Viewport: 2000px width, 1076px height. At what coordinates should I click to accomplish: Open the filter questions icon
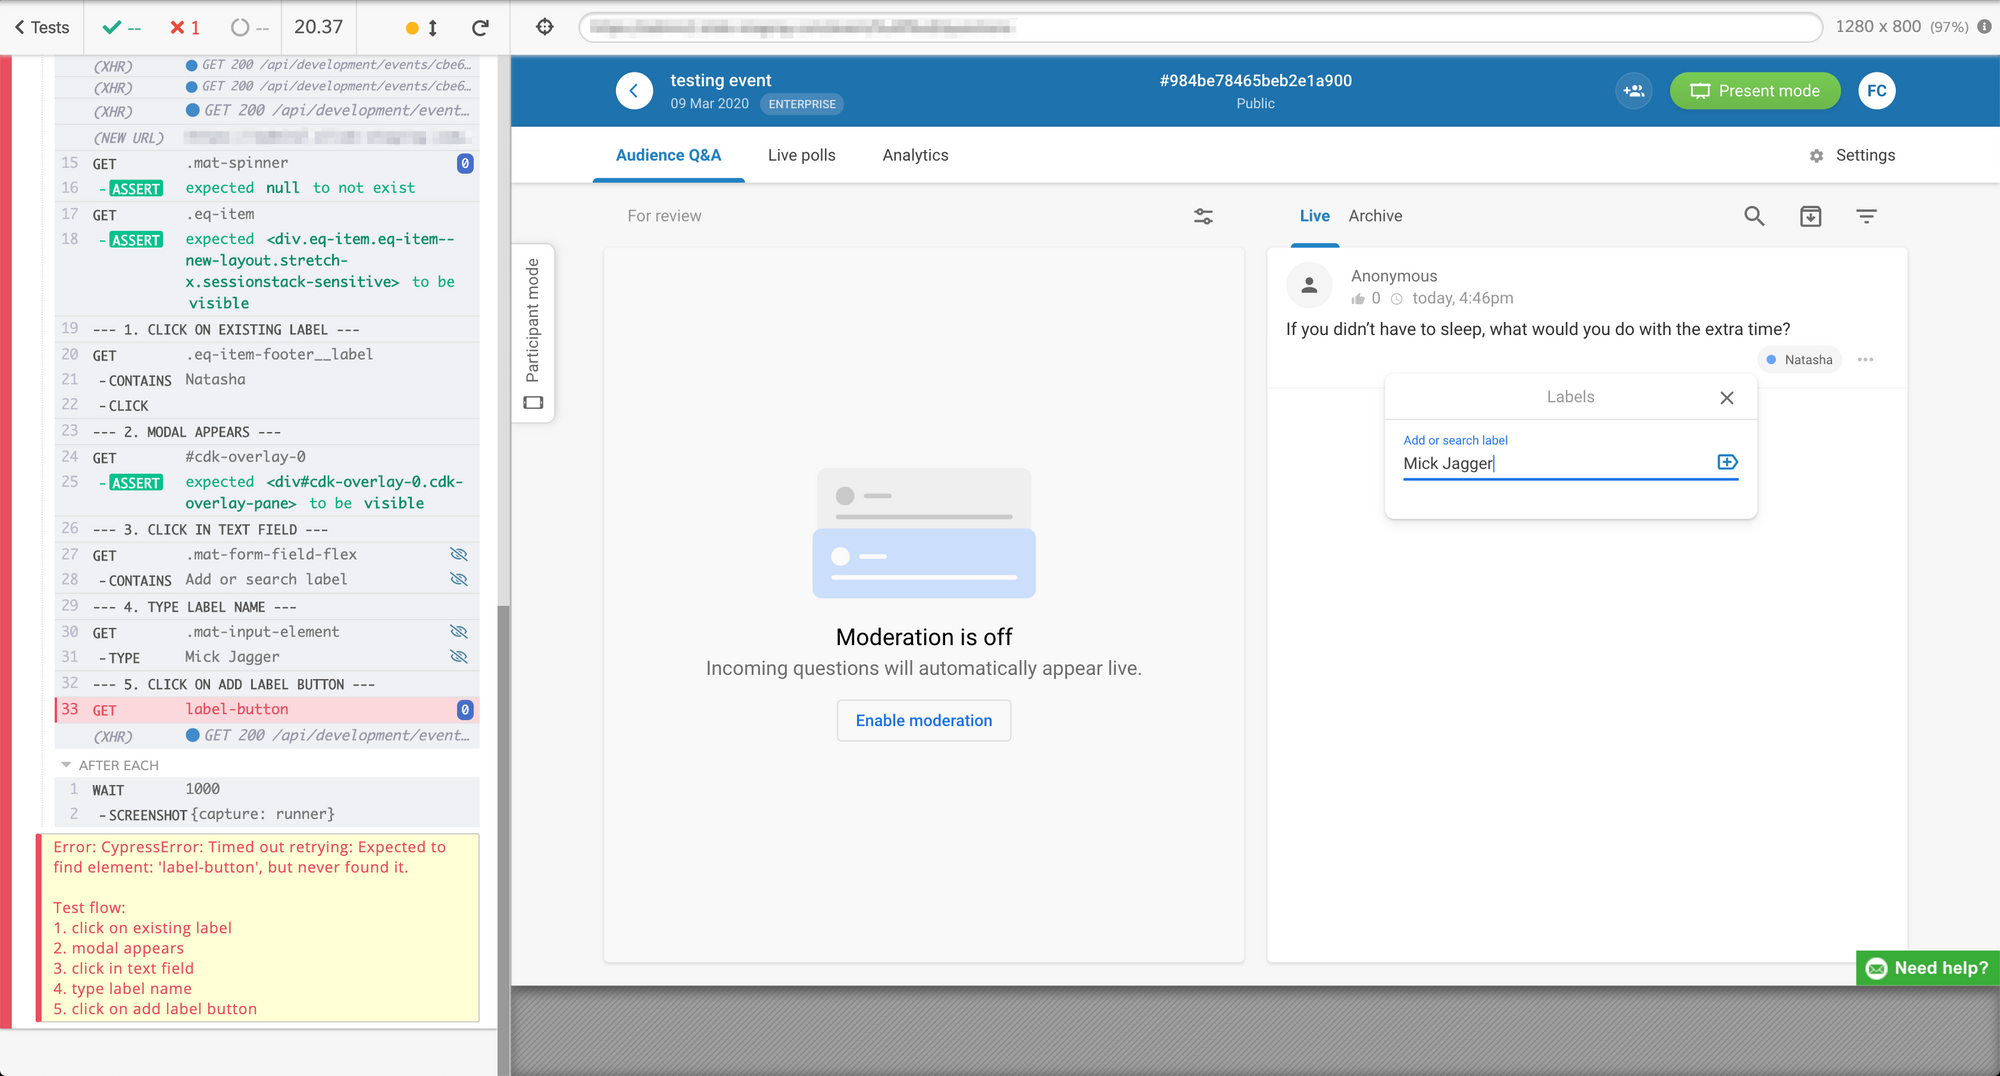click(1866, 216)
